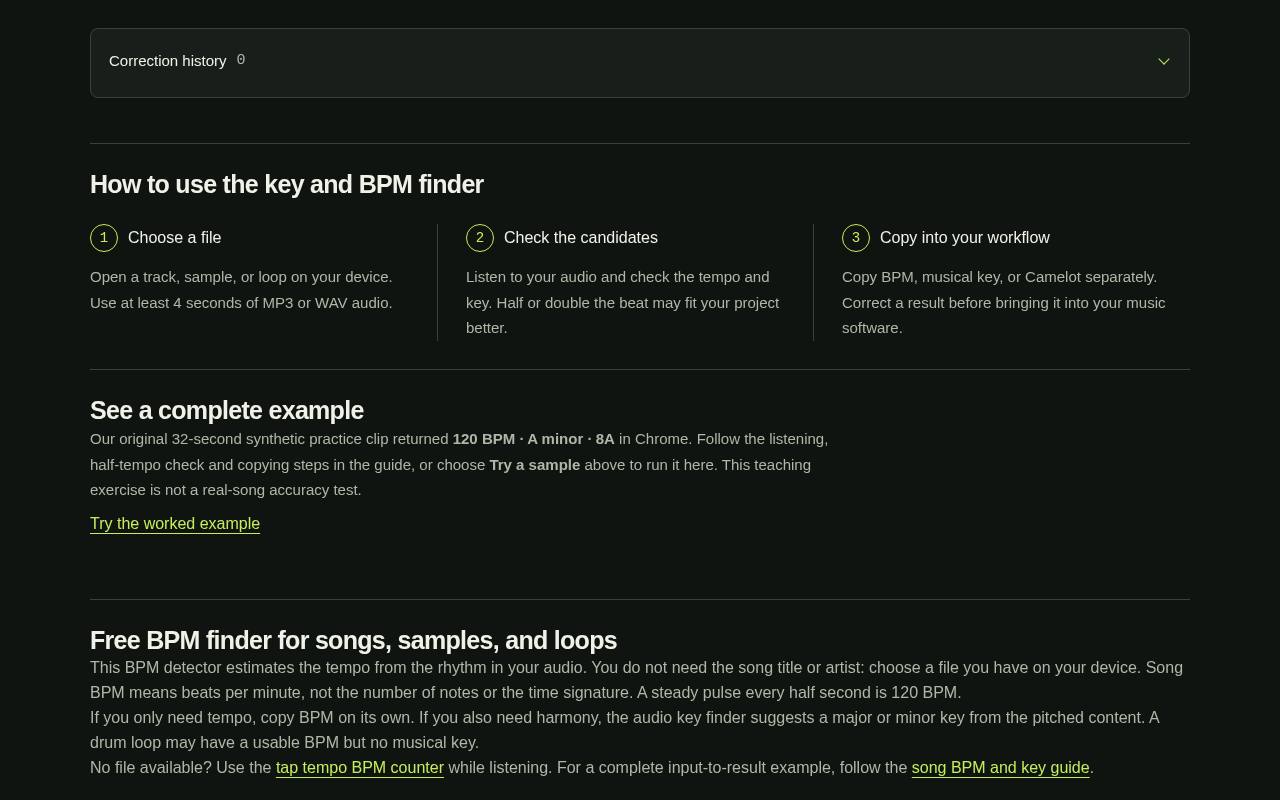
Task: Click the 'Listen to your audio' step description
Action: (623, 302)
